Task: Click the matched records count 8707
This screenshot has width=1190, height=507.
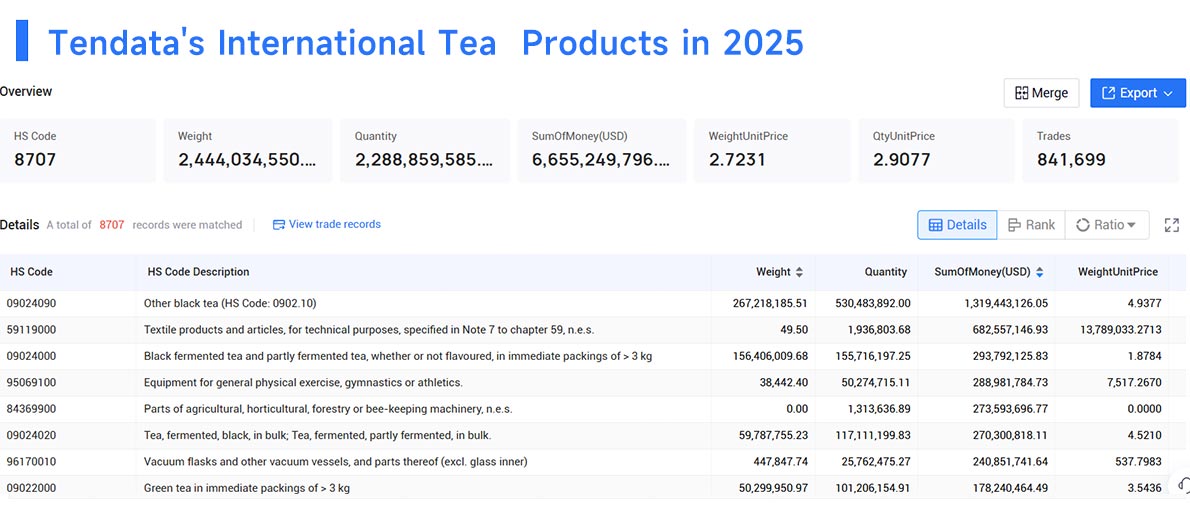Action: (x=112, y=225)
